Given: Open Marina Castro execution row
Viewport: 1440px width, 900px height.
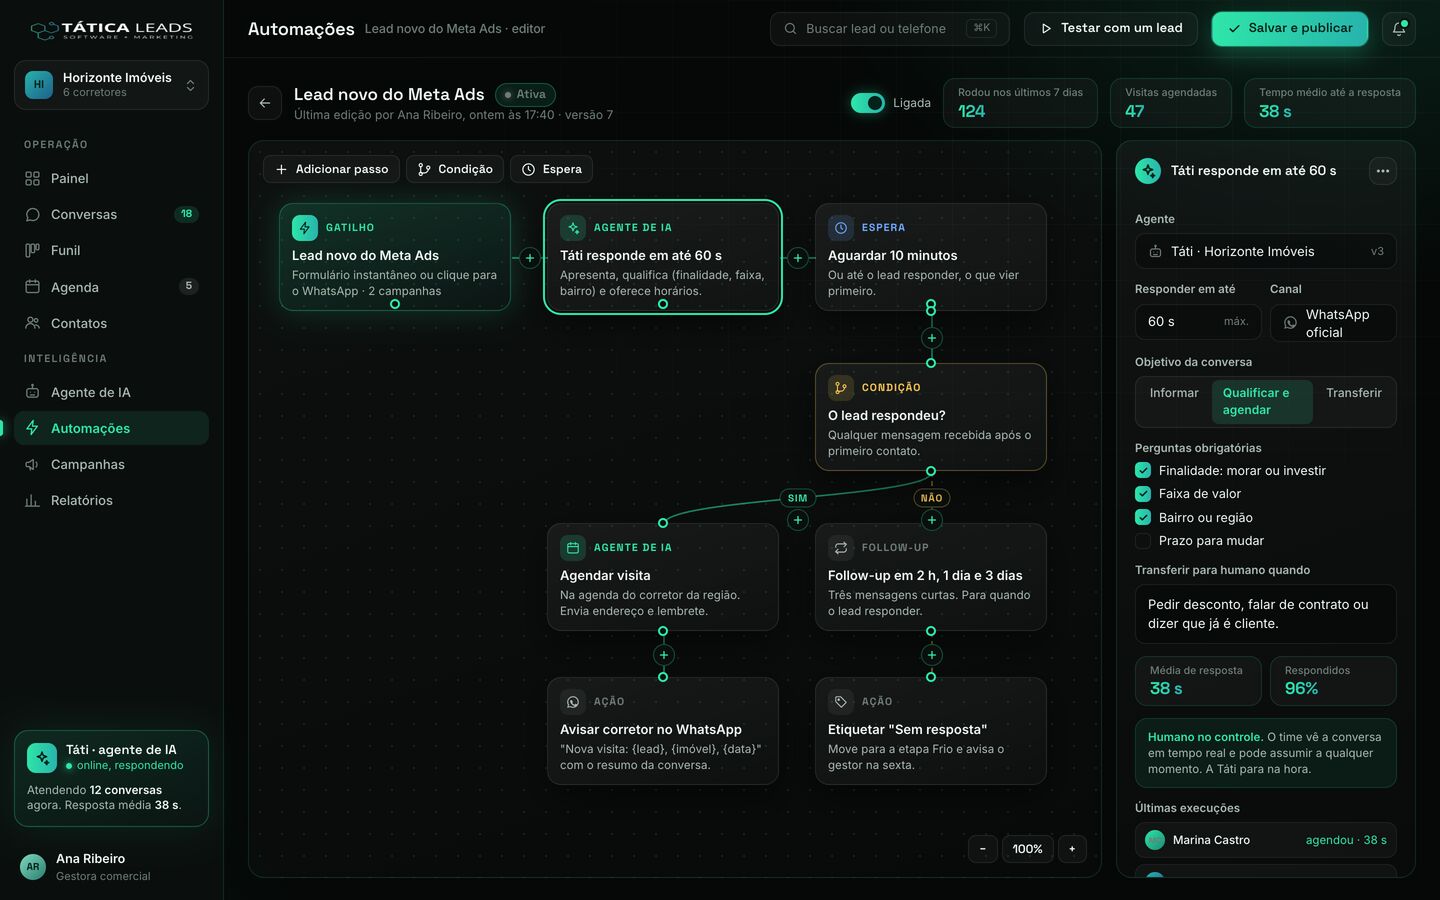Looking at the screenshot, I should pyautogui.click(x=1265, y=840).
